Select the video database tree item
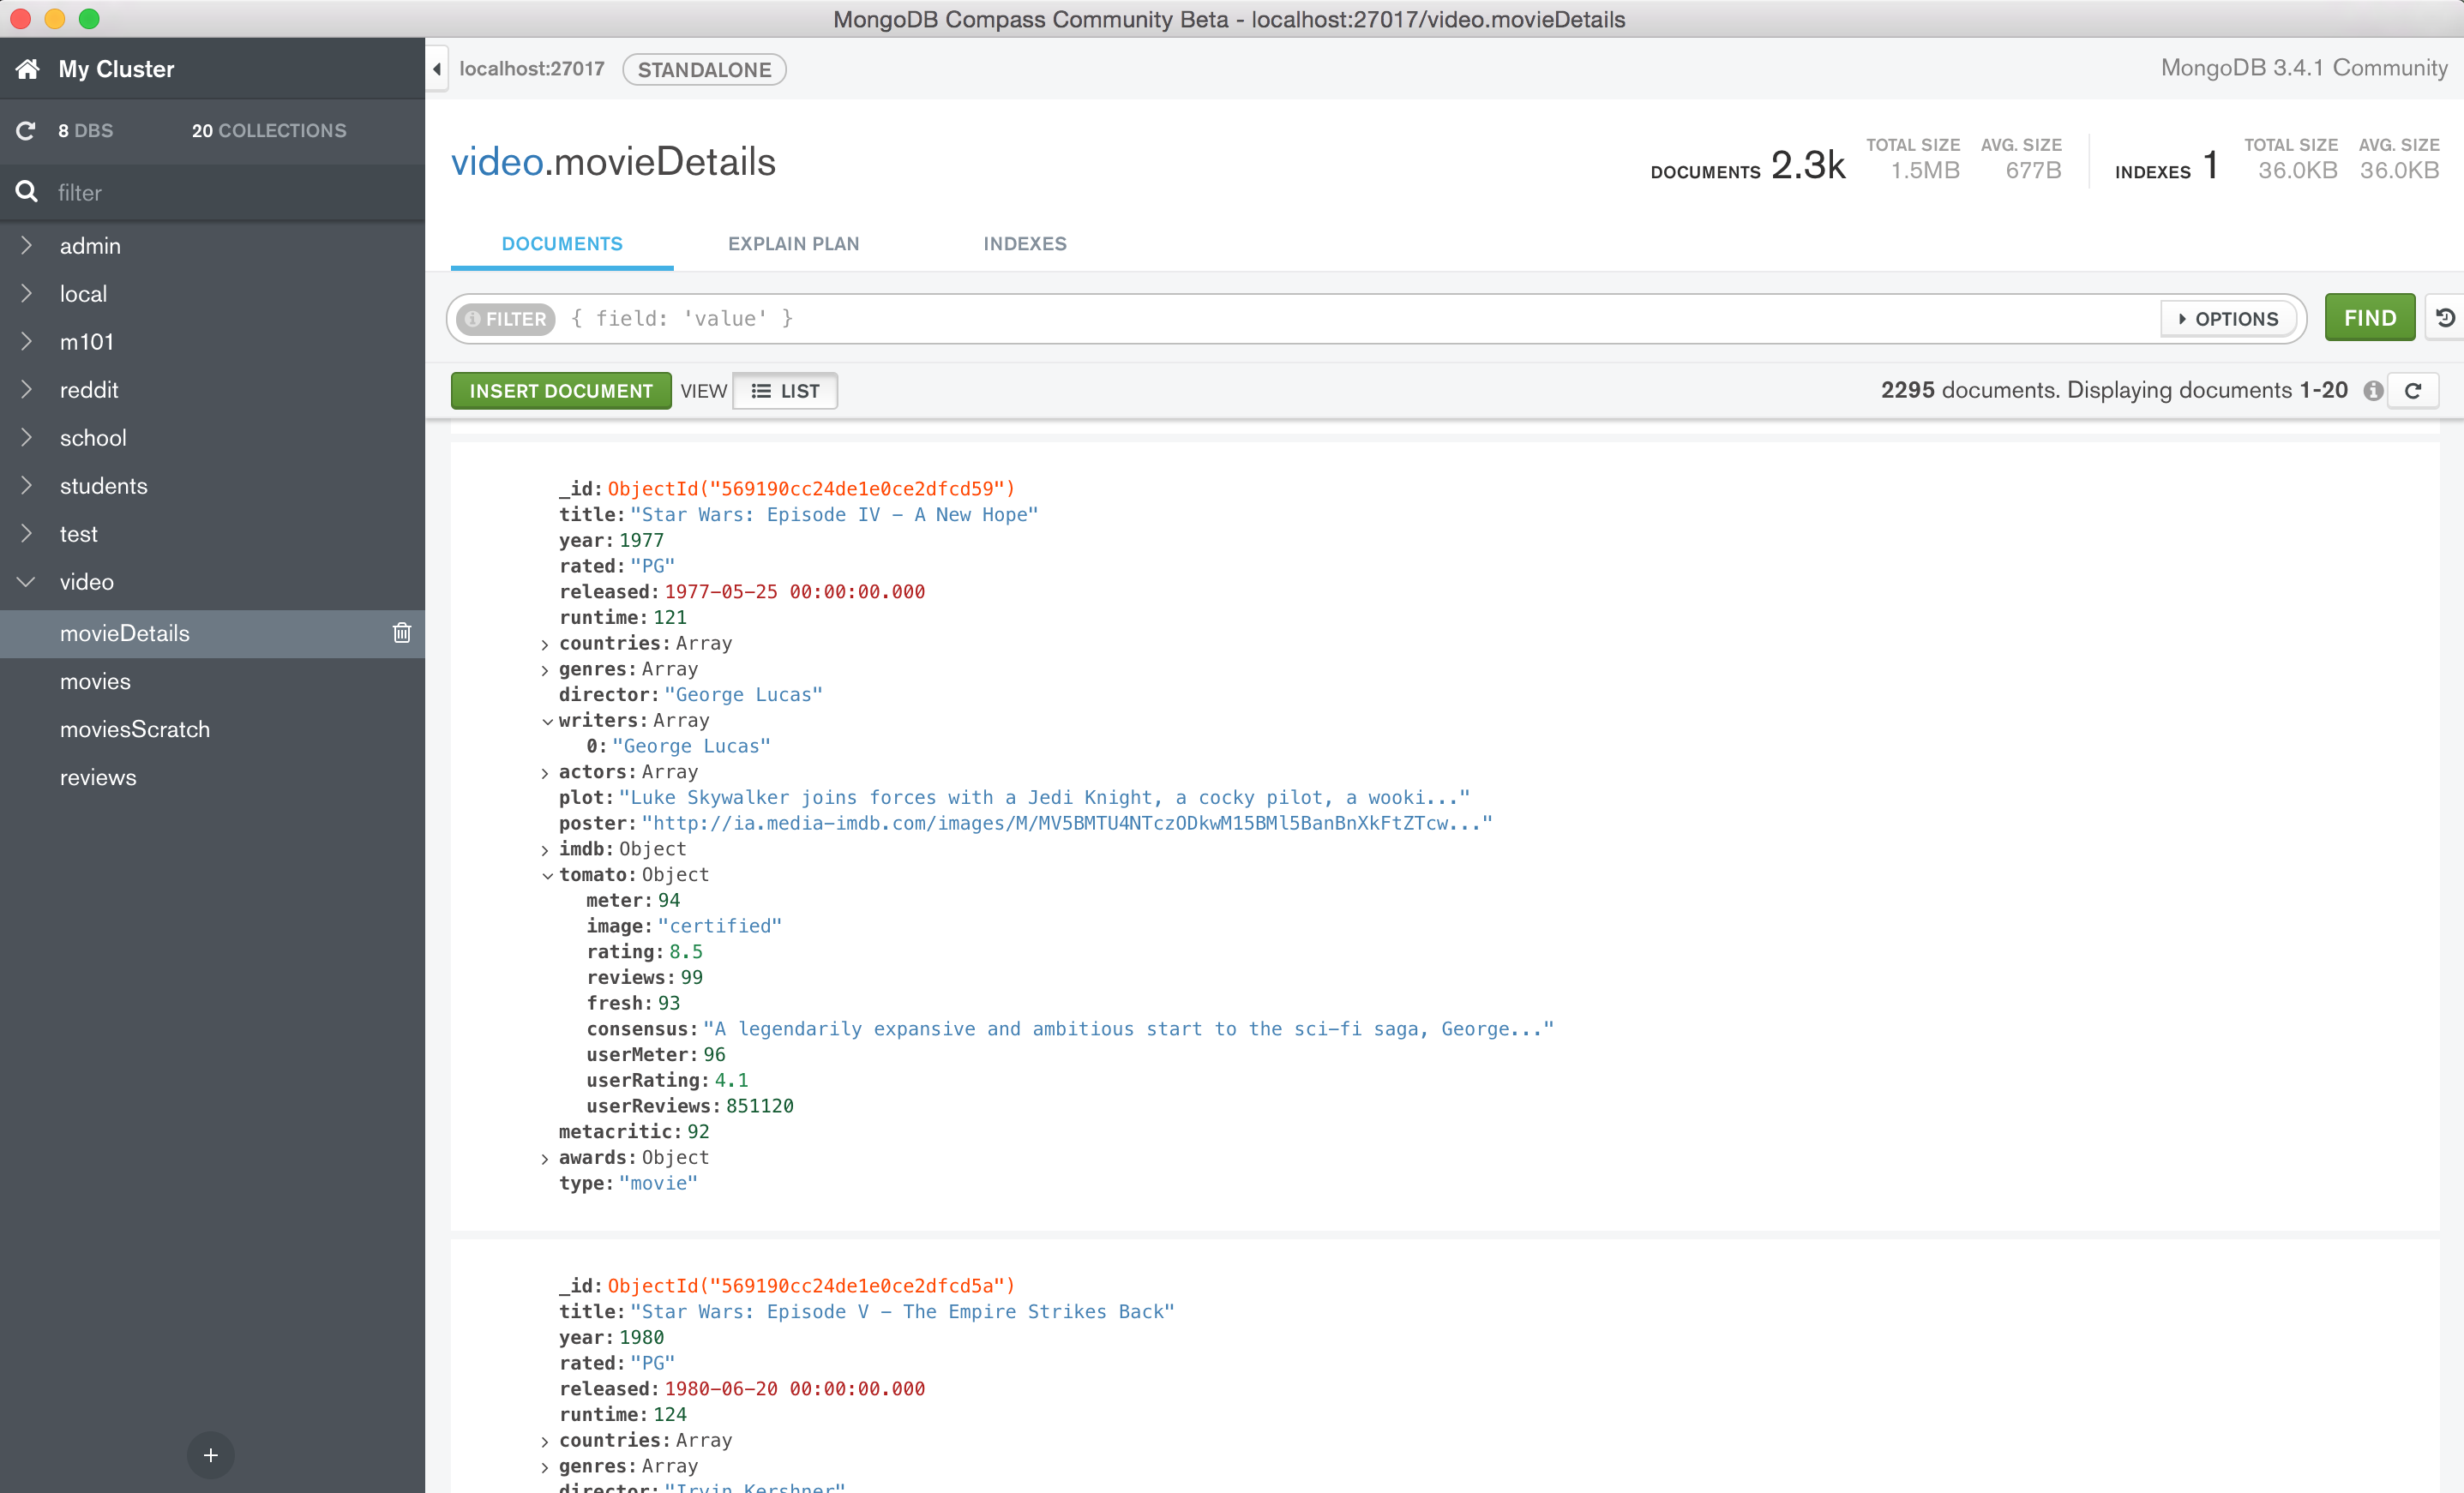The height and width of the screenshot is (1493, 2464). coord(87,582)
